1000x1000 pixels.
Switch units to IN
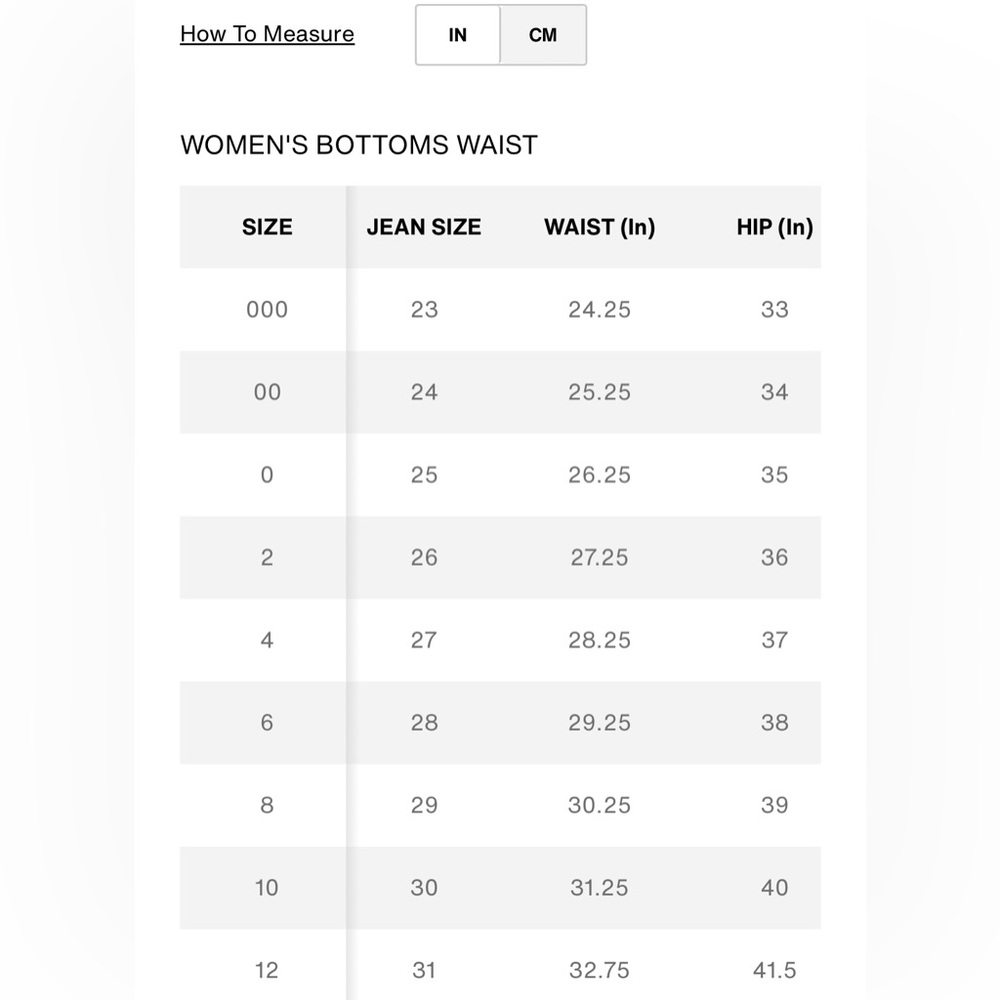(458, 35)
